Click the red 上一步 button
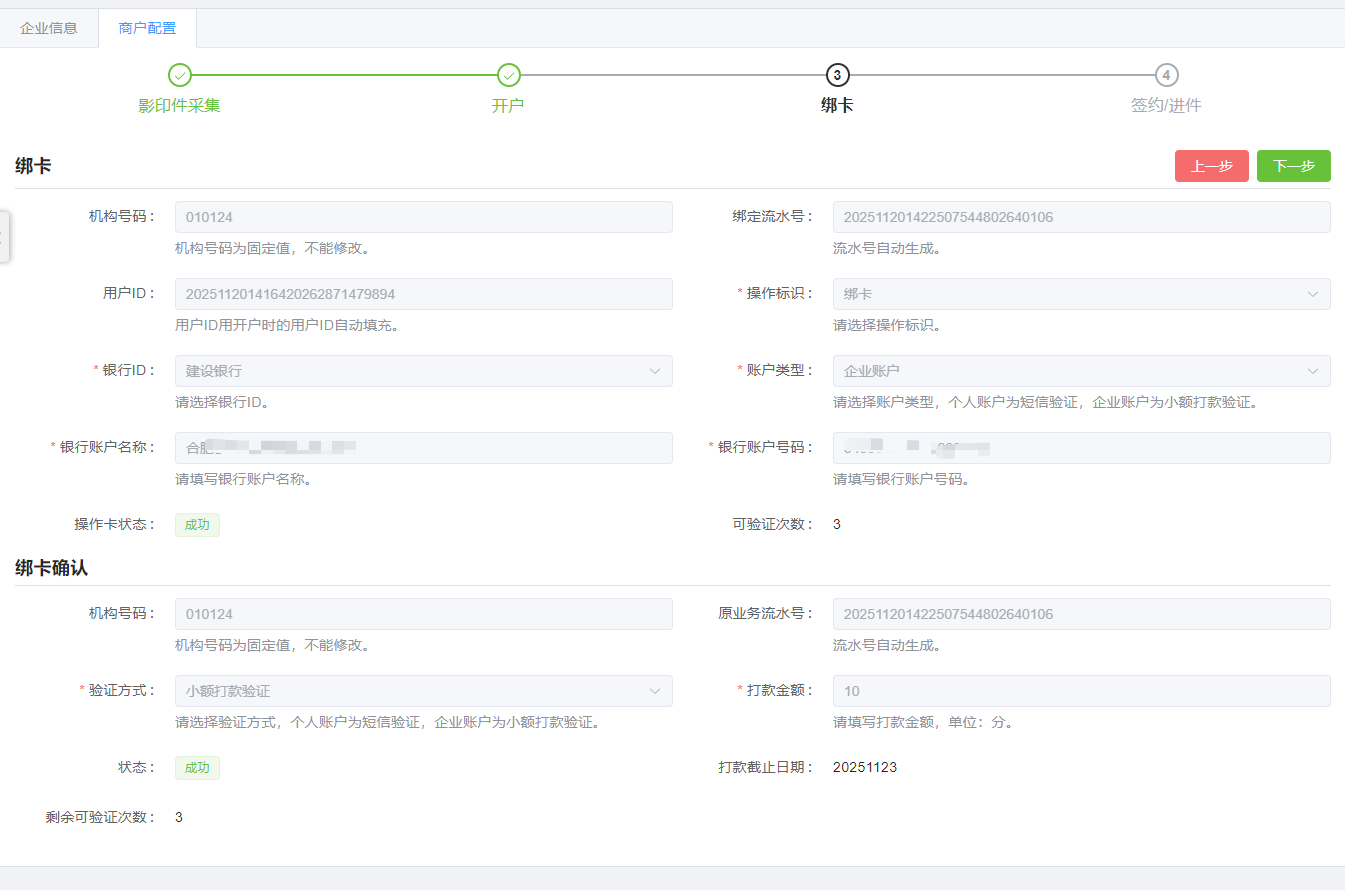The image size is (1345, 890). pos(1211,166)
